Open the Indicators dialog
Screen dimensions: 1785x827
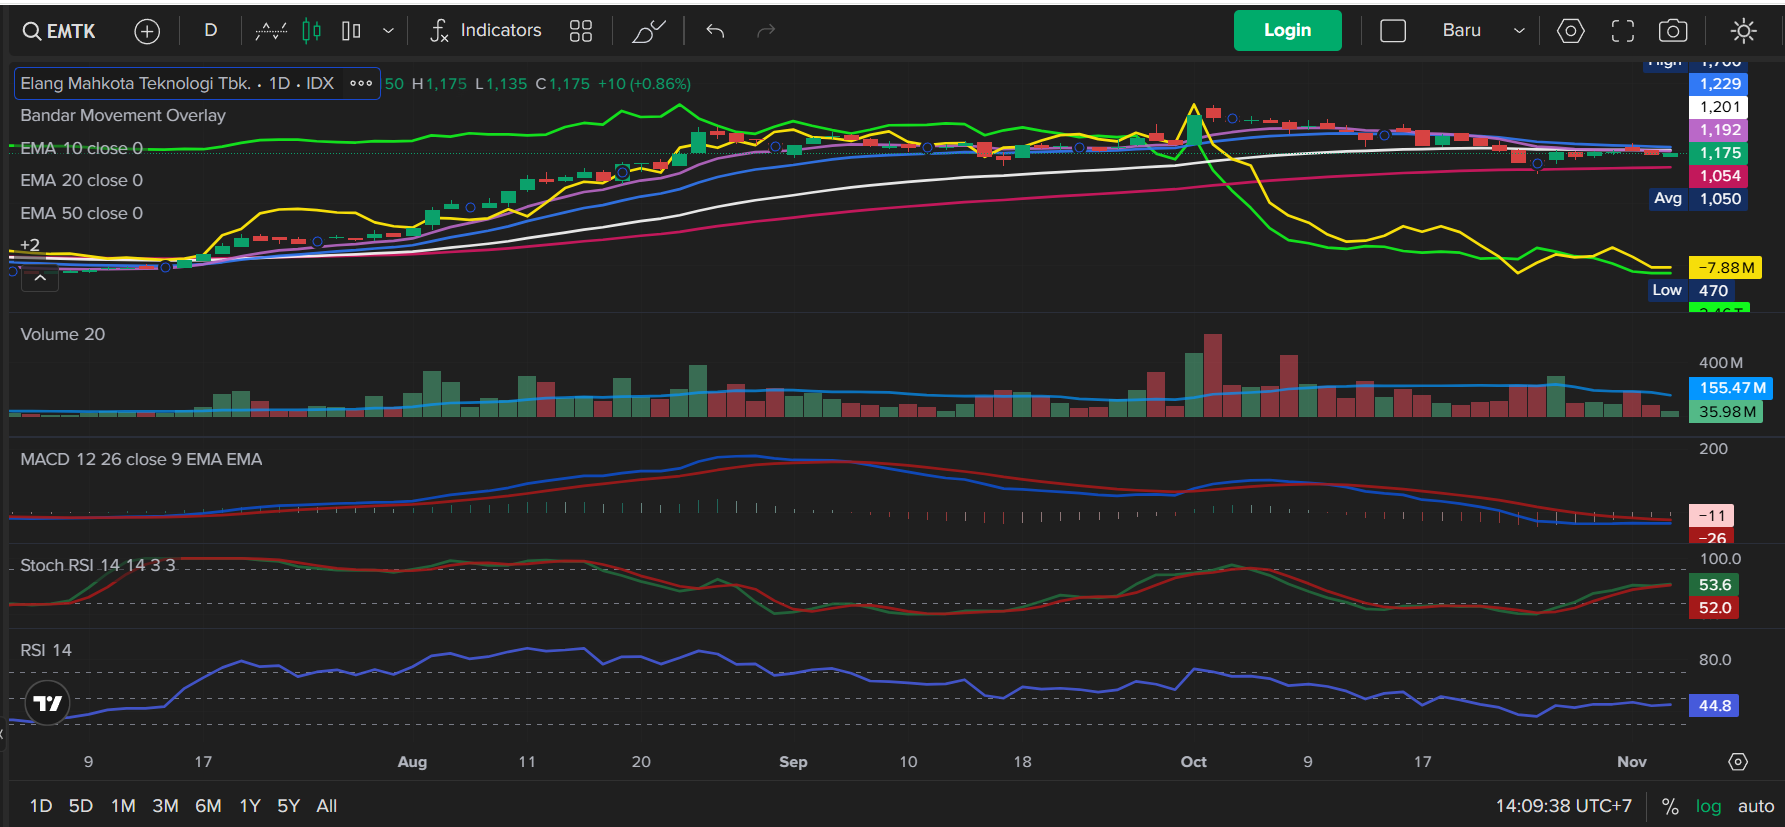click(486, 31)
